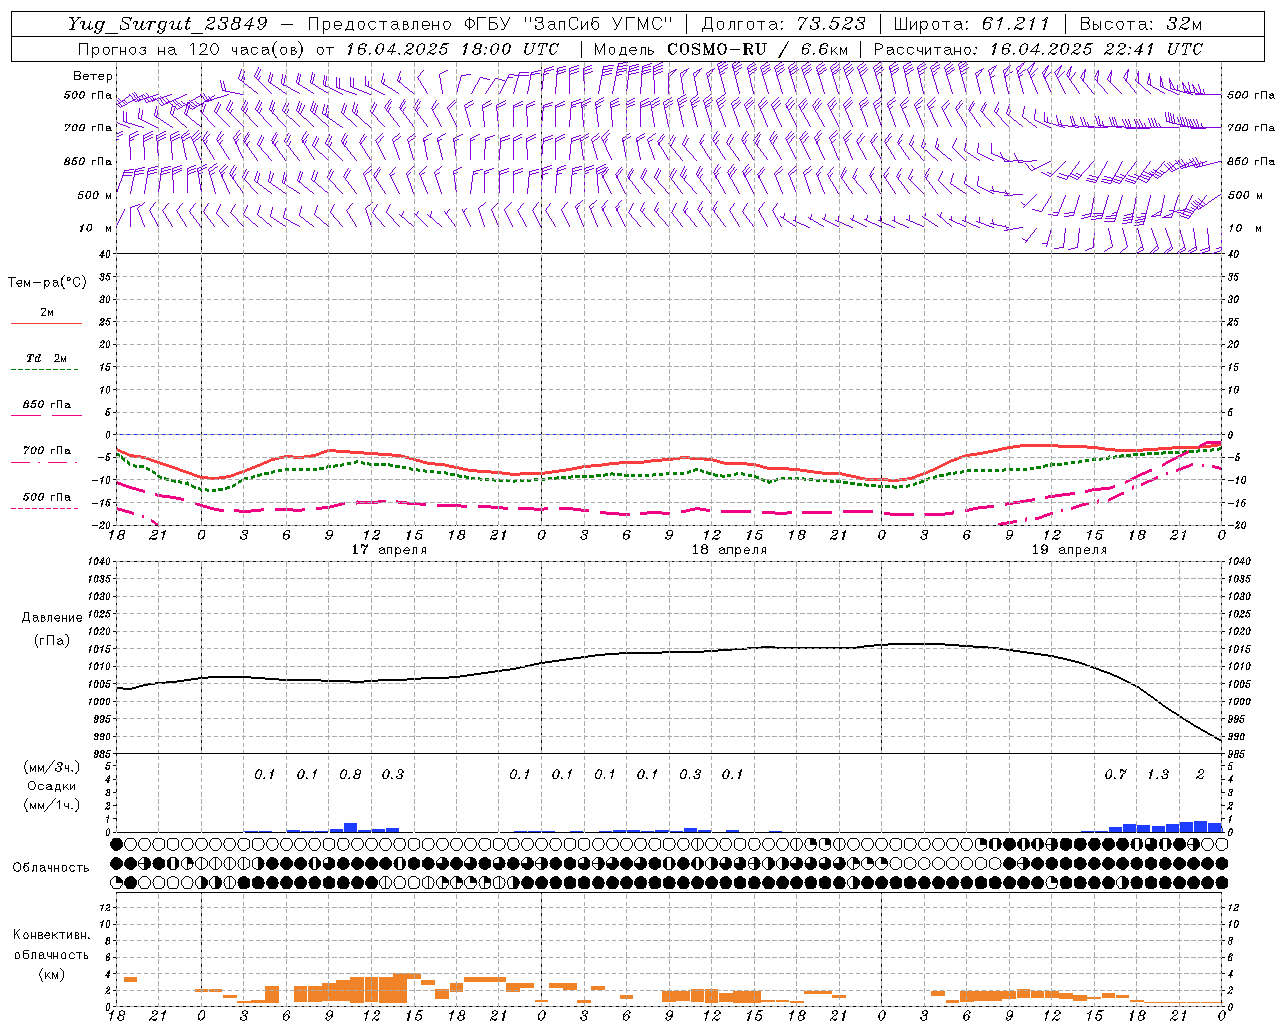1280x1024 pixels.
Task: Click the (мм/3ч.) precipitation unit label
Action: [x=52, y=767]
